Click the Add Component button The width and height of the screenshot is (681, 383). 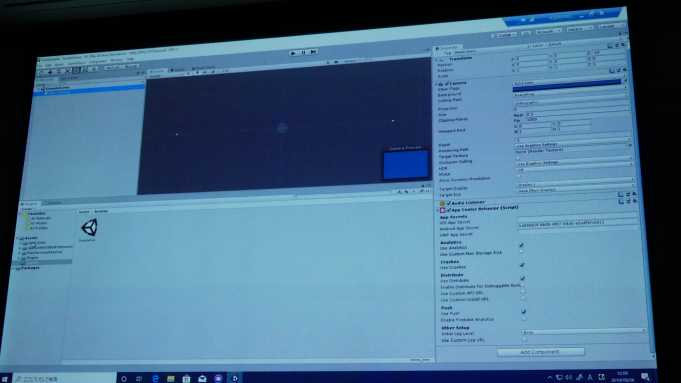pos(540,352)
